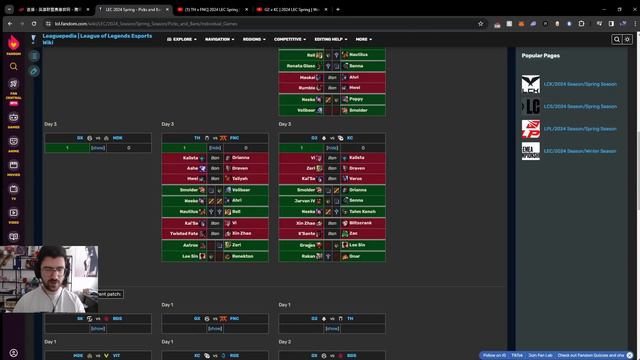Screen dimensions: 640x360
Task: Click the table of contents icon
Action: tap(34, 56)
